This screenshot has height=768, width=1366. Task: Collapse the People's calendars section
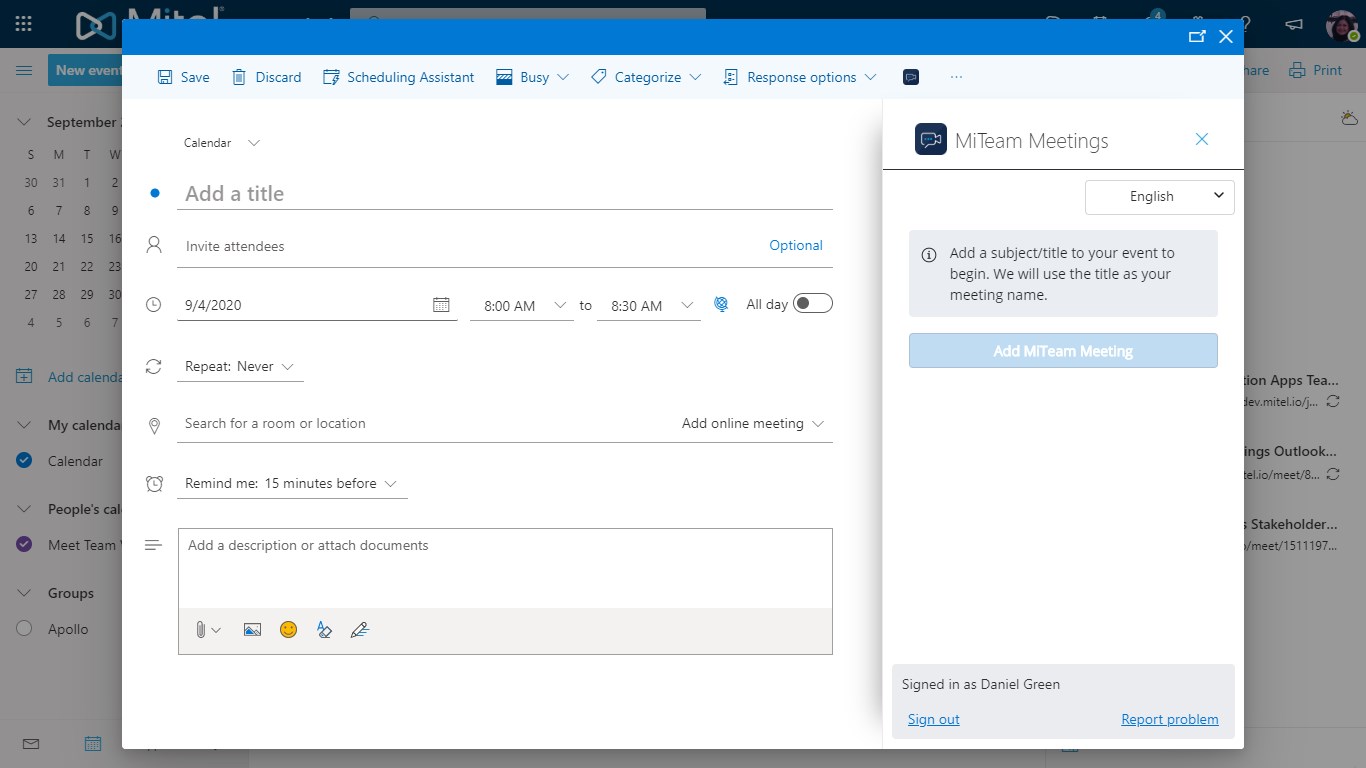24,509
